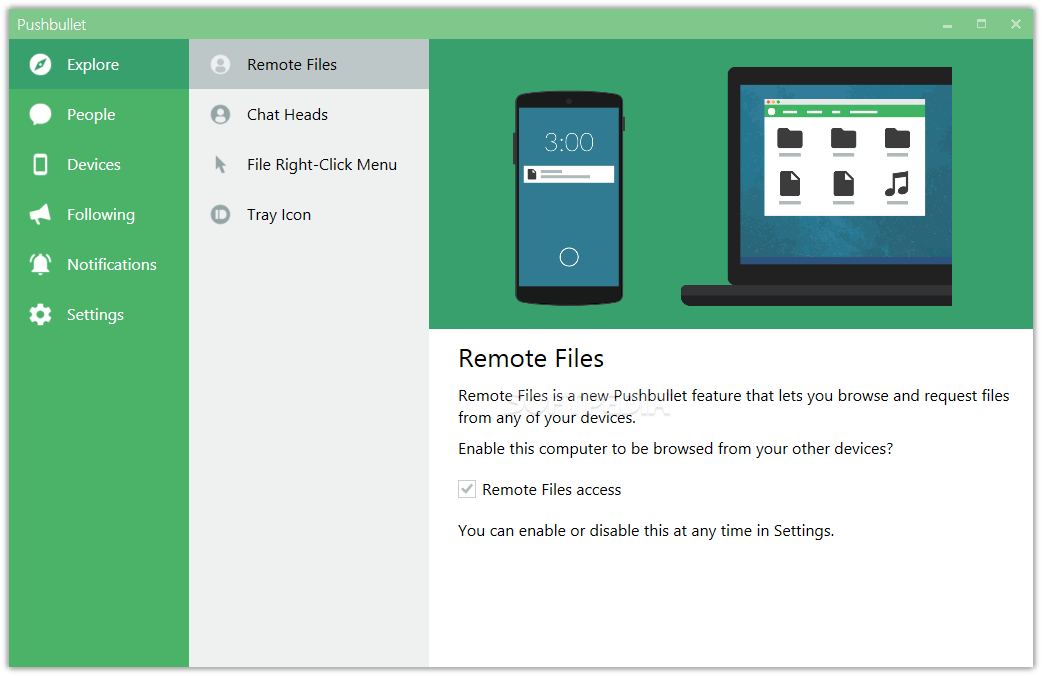Click the Tray Icon pushbullet icon
Screen dimensions: 1042x676
click(221, 214)
